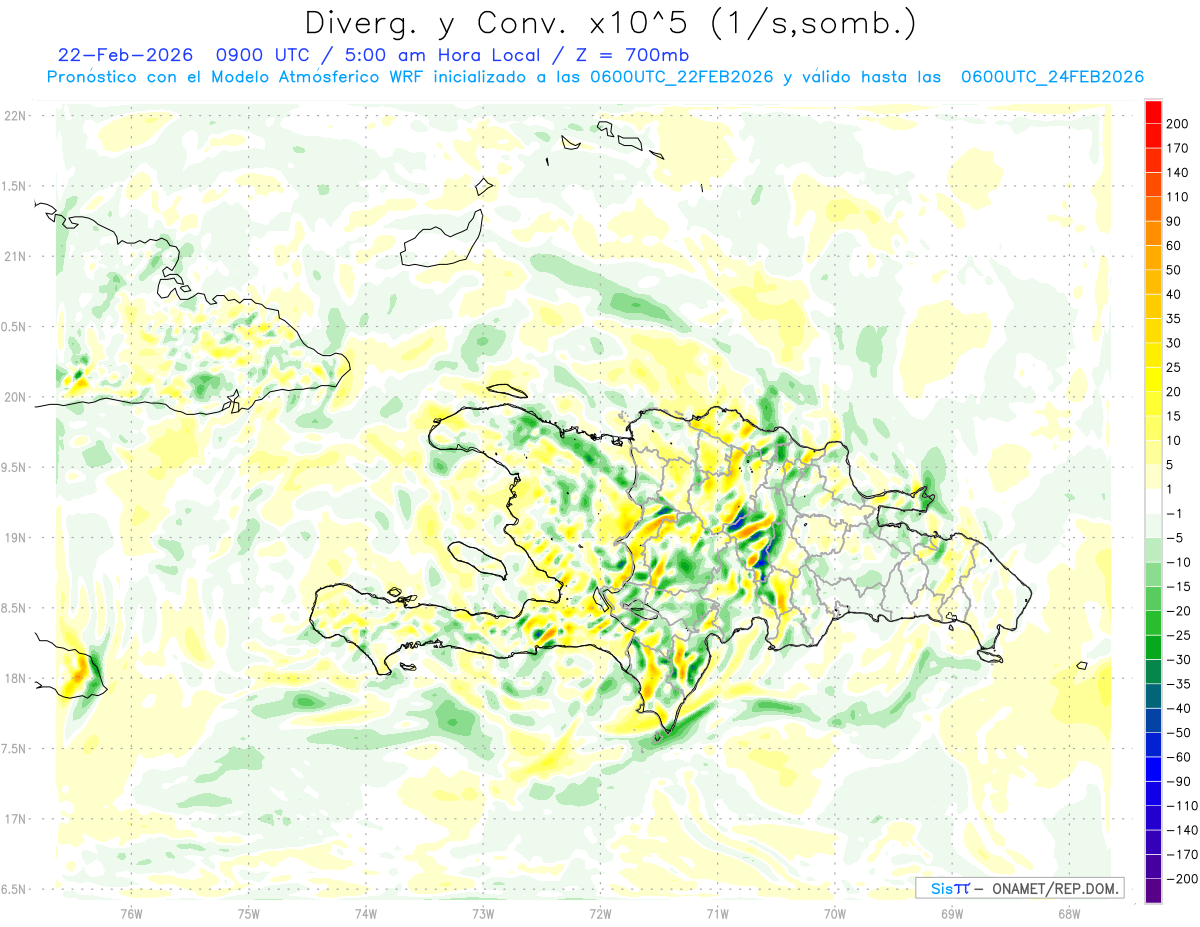Click the '69W' longitude label
The width and height of the screenshot is (1200, 927).
click(951, 912)
